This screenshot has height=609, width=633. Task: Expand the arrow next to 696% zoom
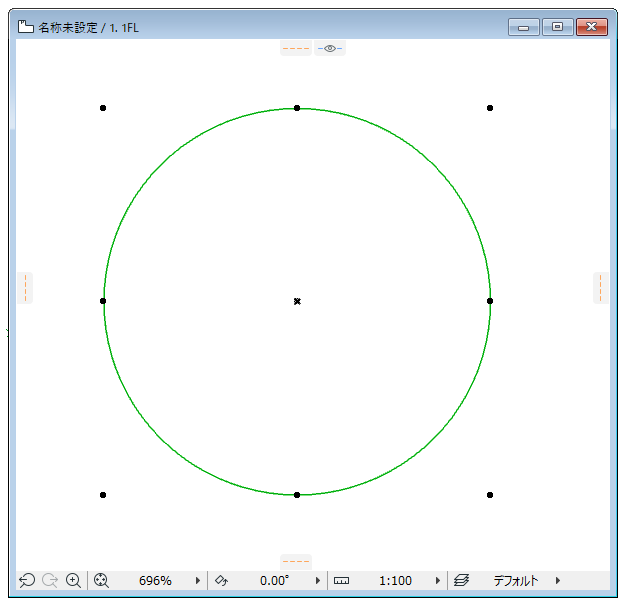click(x=198, y=580)
